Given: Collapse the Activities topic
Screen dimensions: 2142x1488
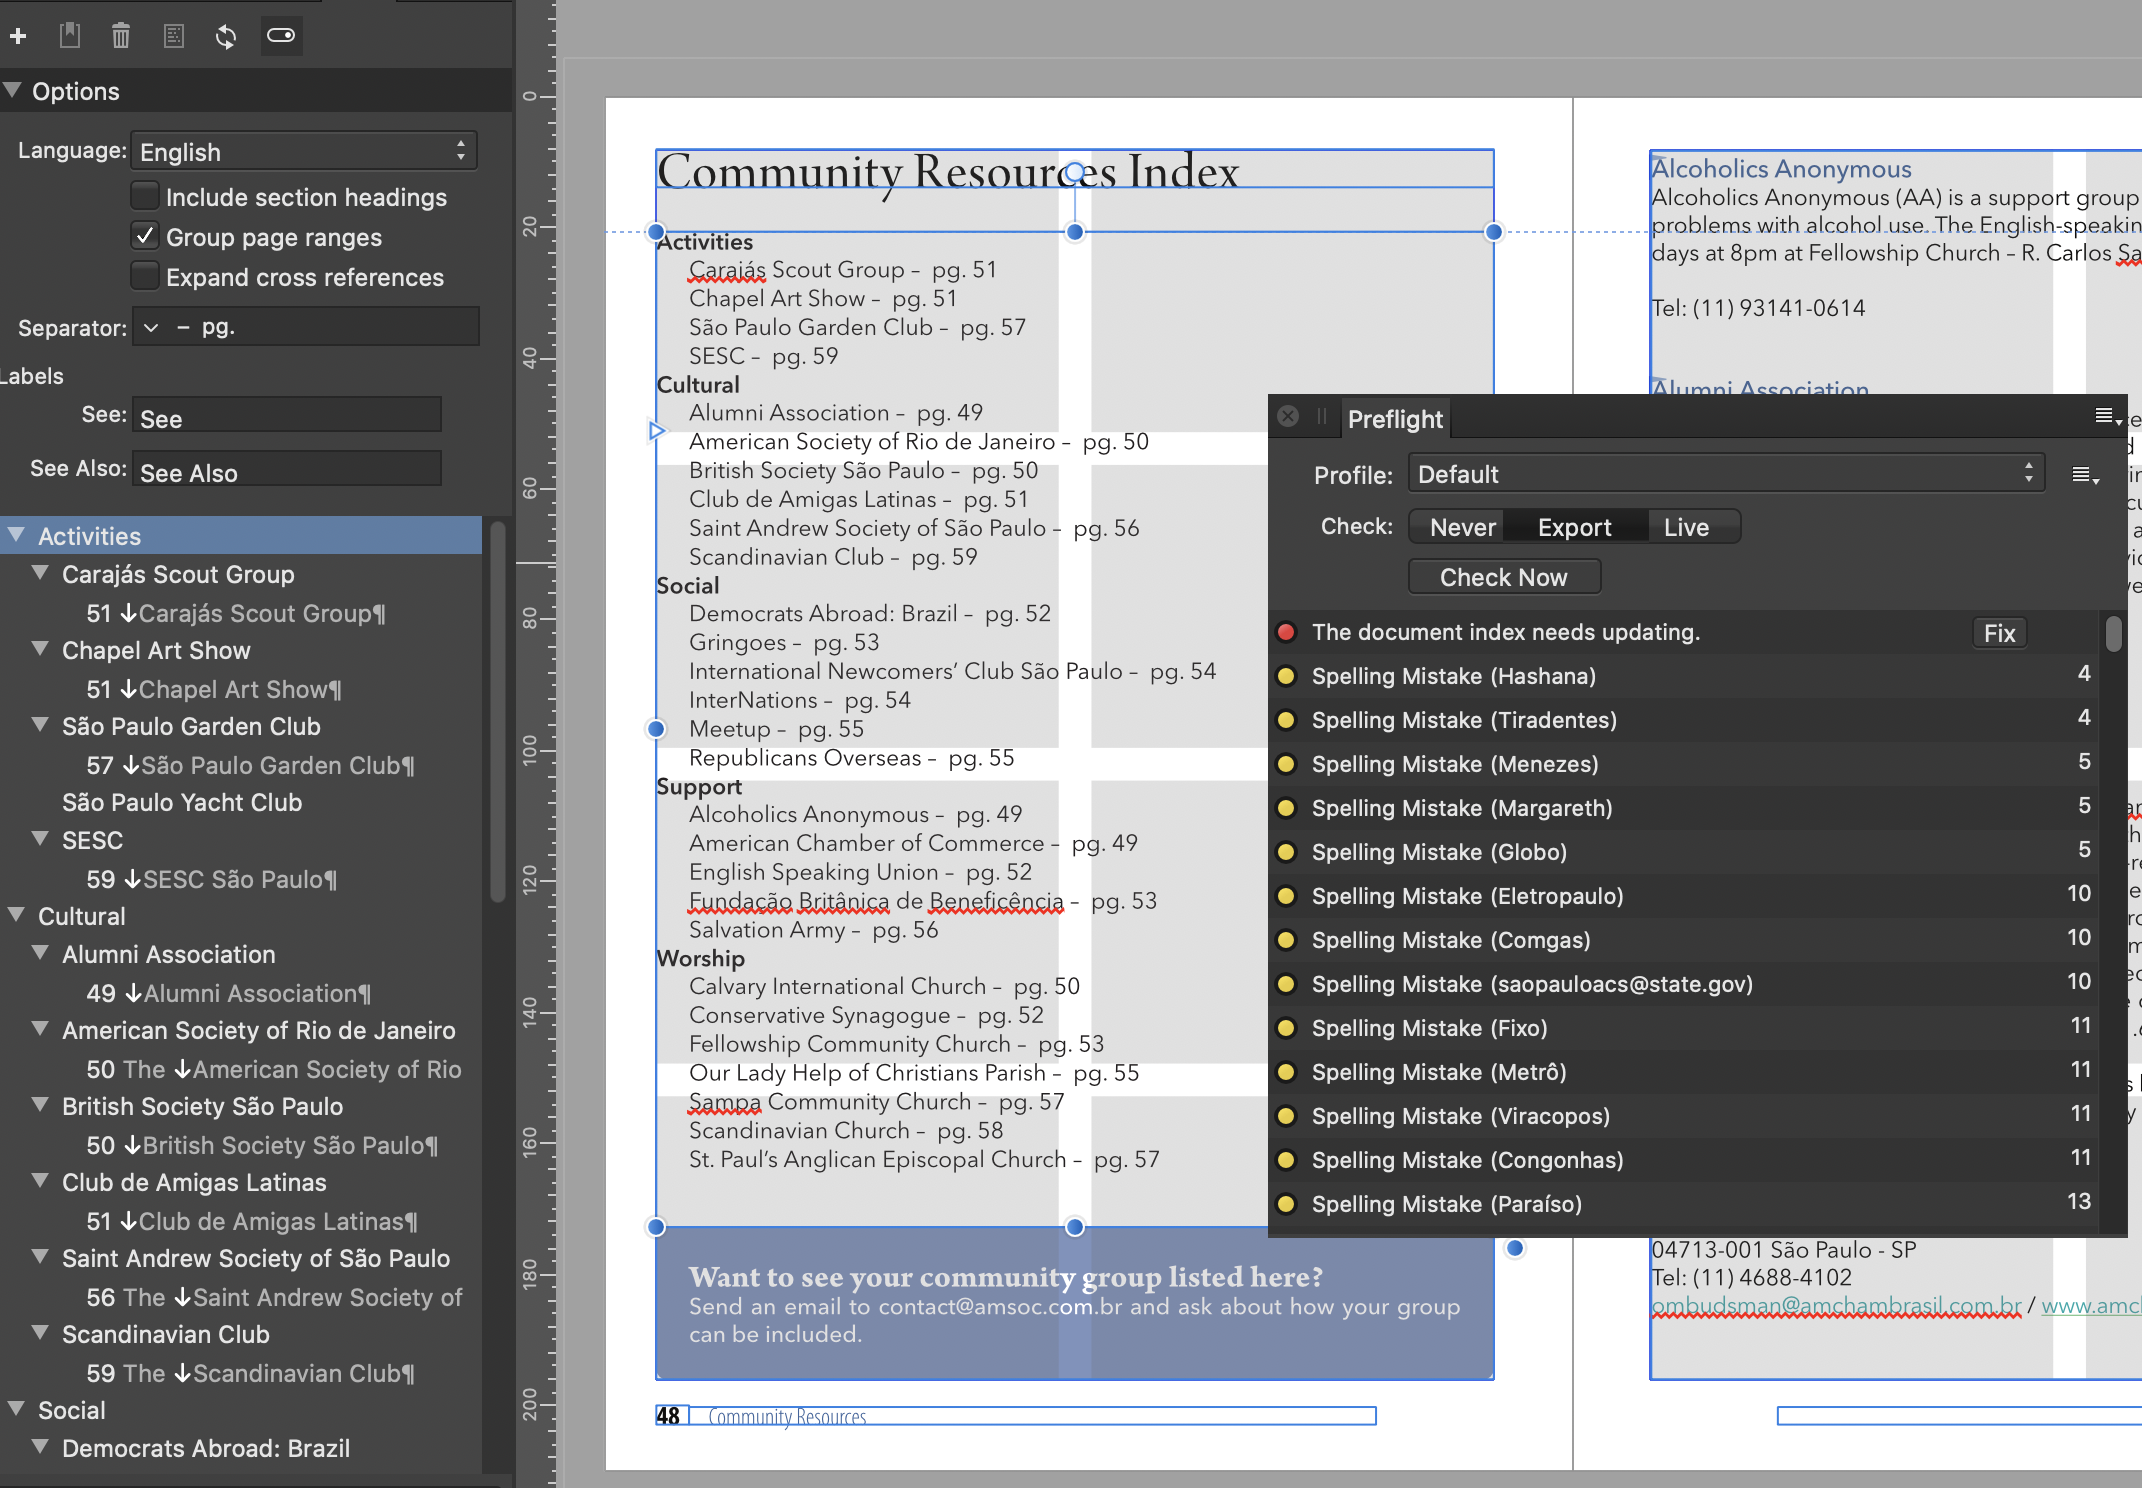Looking at the screenshot, I should click(16, 535).
